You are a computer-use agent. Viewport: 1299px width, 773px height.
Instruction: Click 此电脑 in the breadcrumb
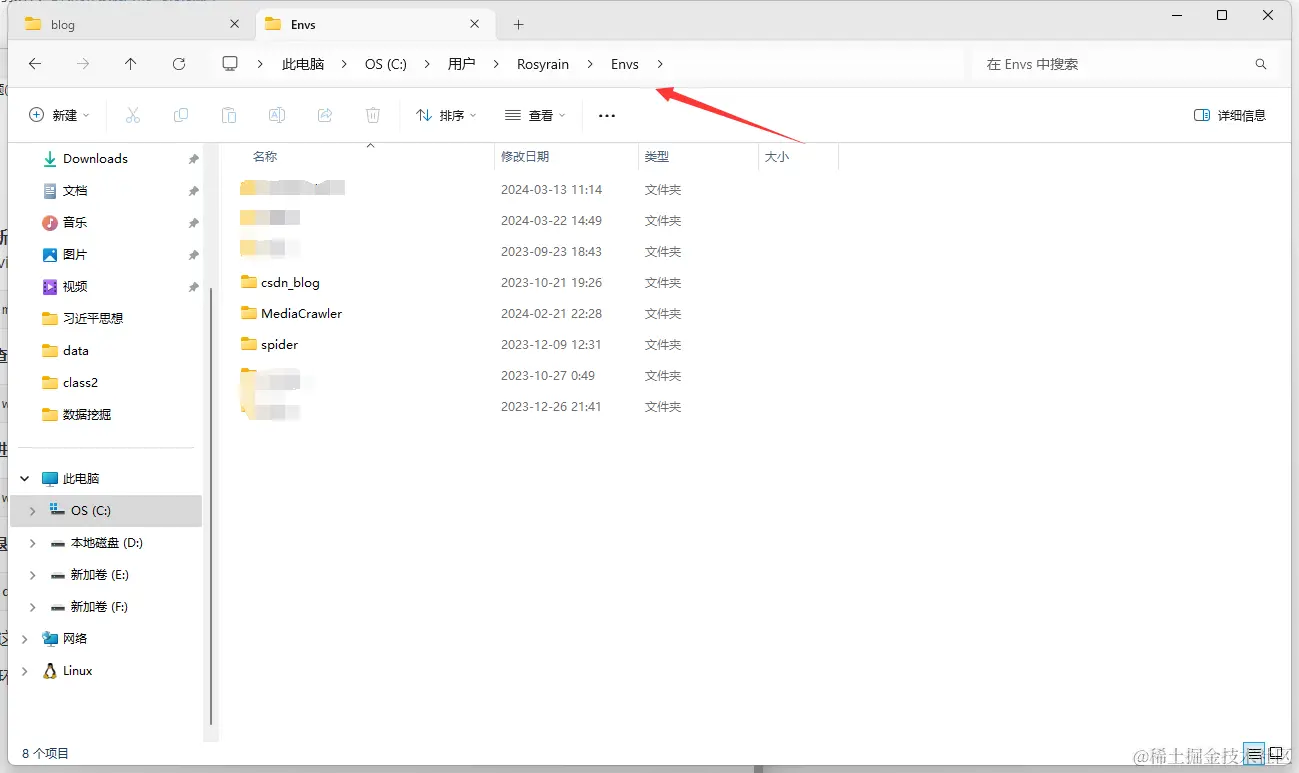303,64
